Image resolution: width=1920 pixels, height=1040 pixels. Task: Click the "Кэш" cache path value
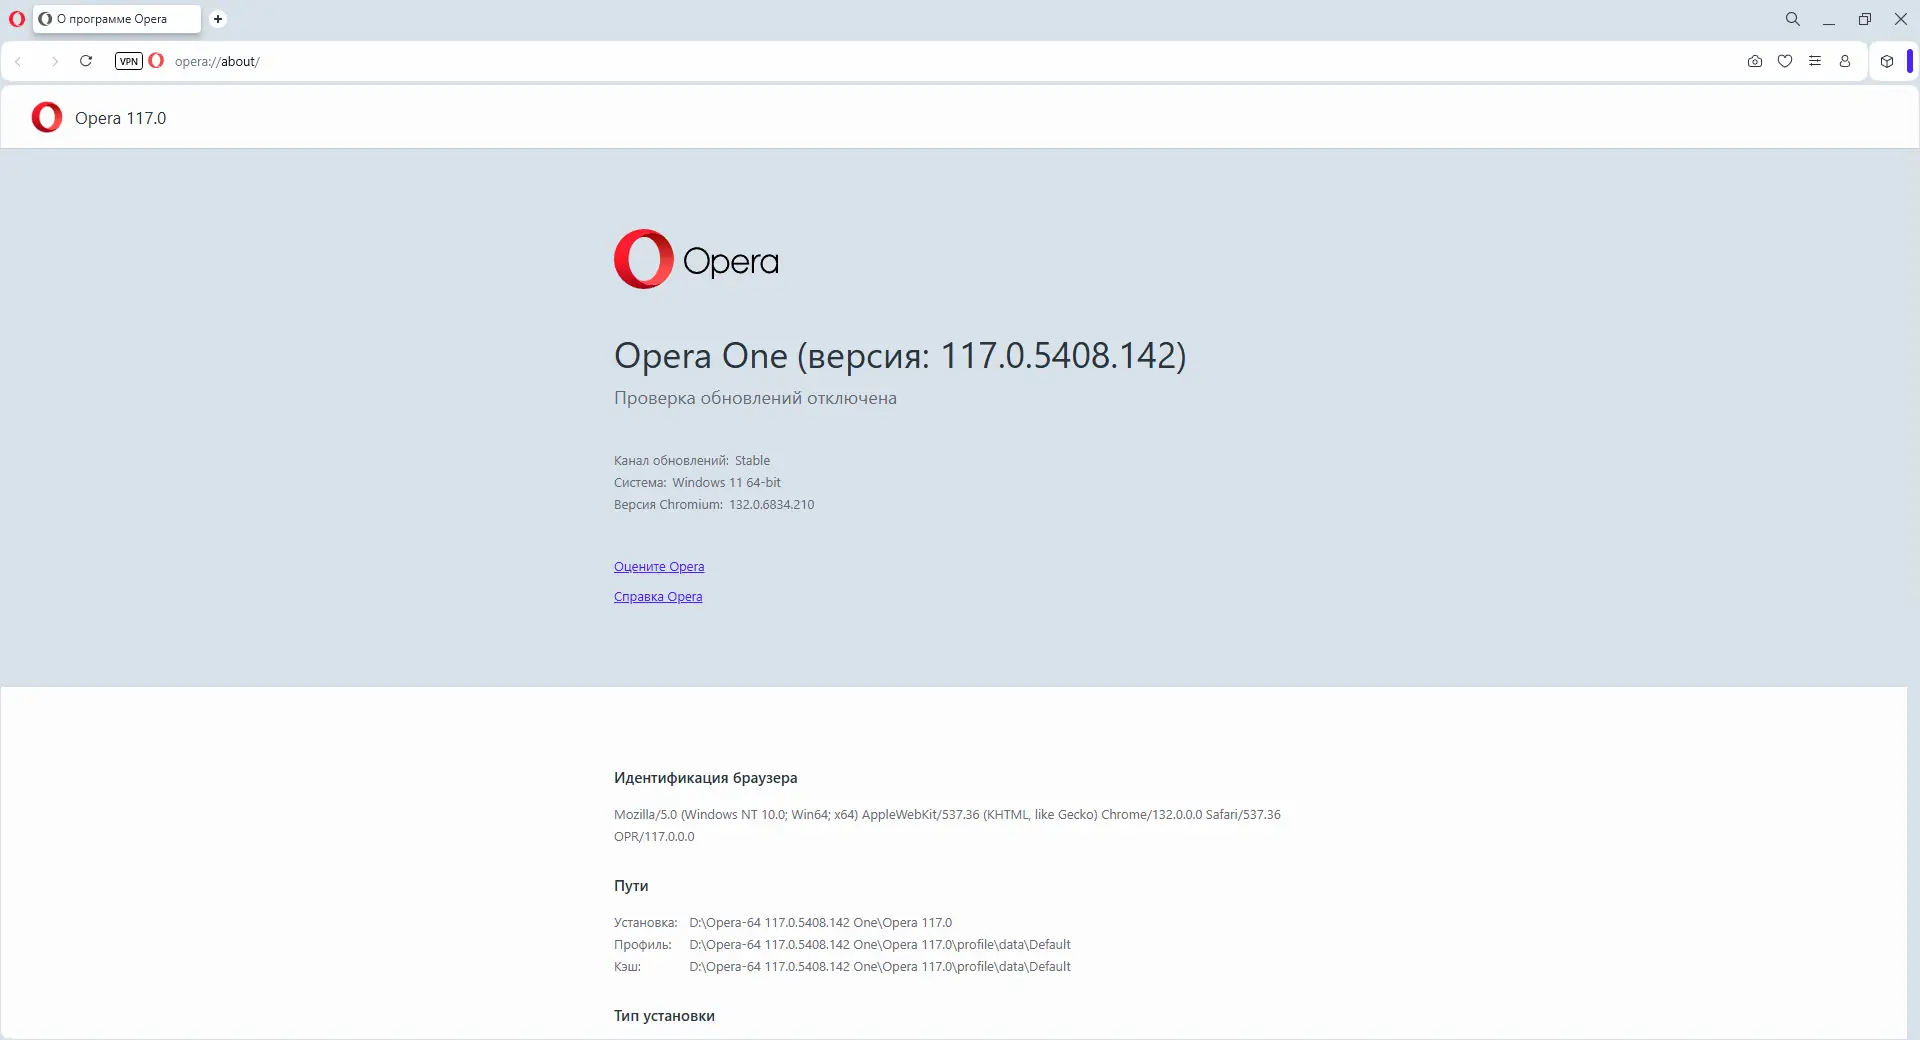(x=880, y=967)
